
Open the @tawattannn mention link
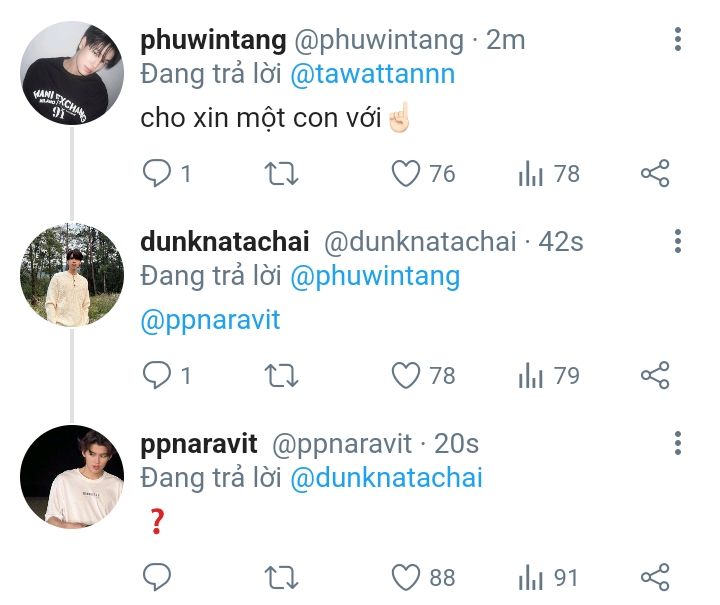pos(373,74)
